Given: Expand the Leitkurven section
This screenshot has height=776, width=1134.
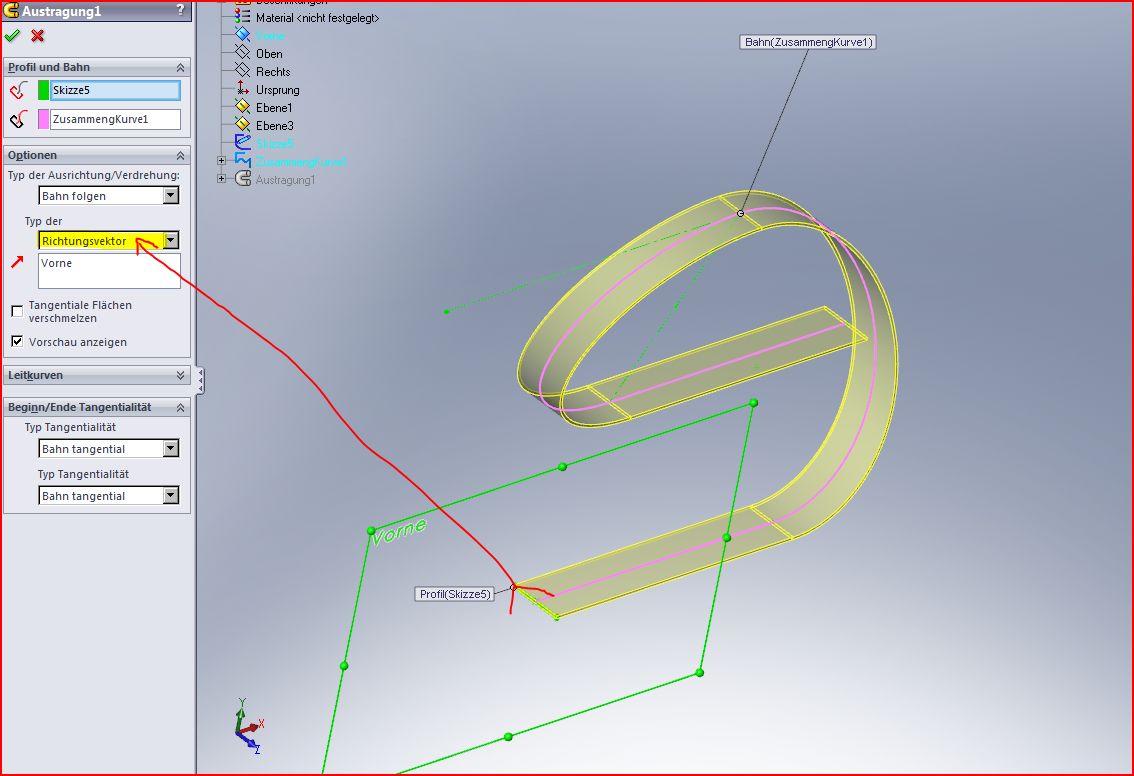Looking at the screenshot, I should [180, 375].
